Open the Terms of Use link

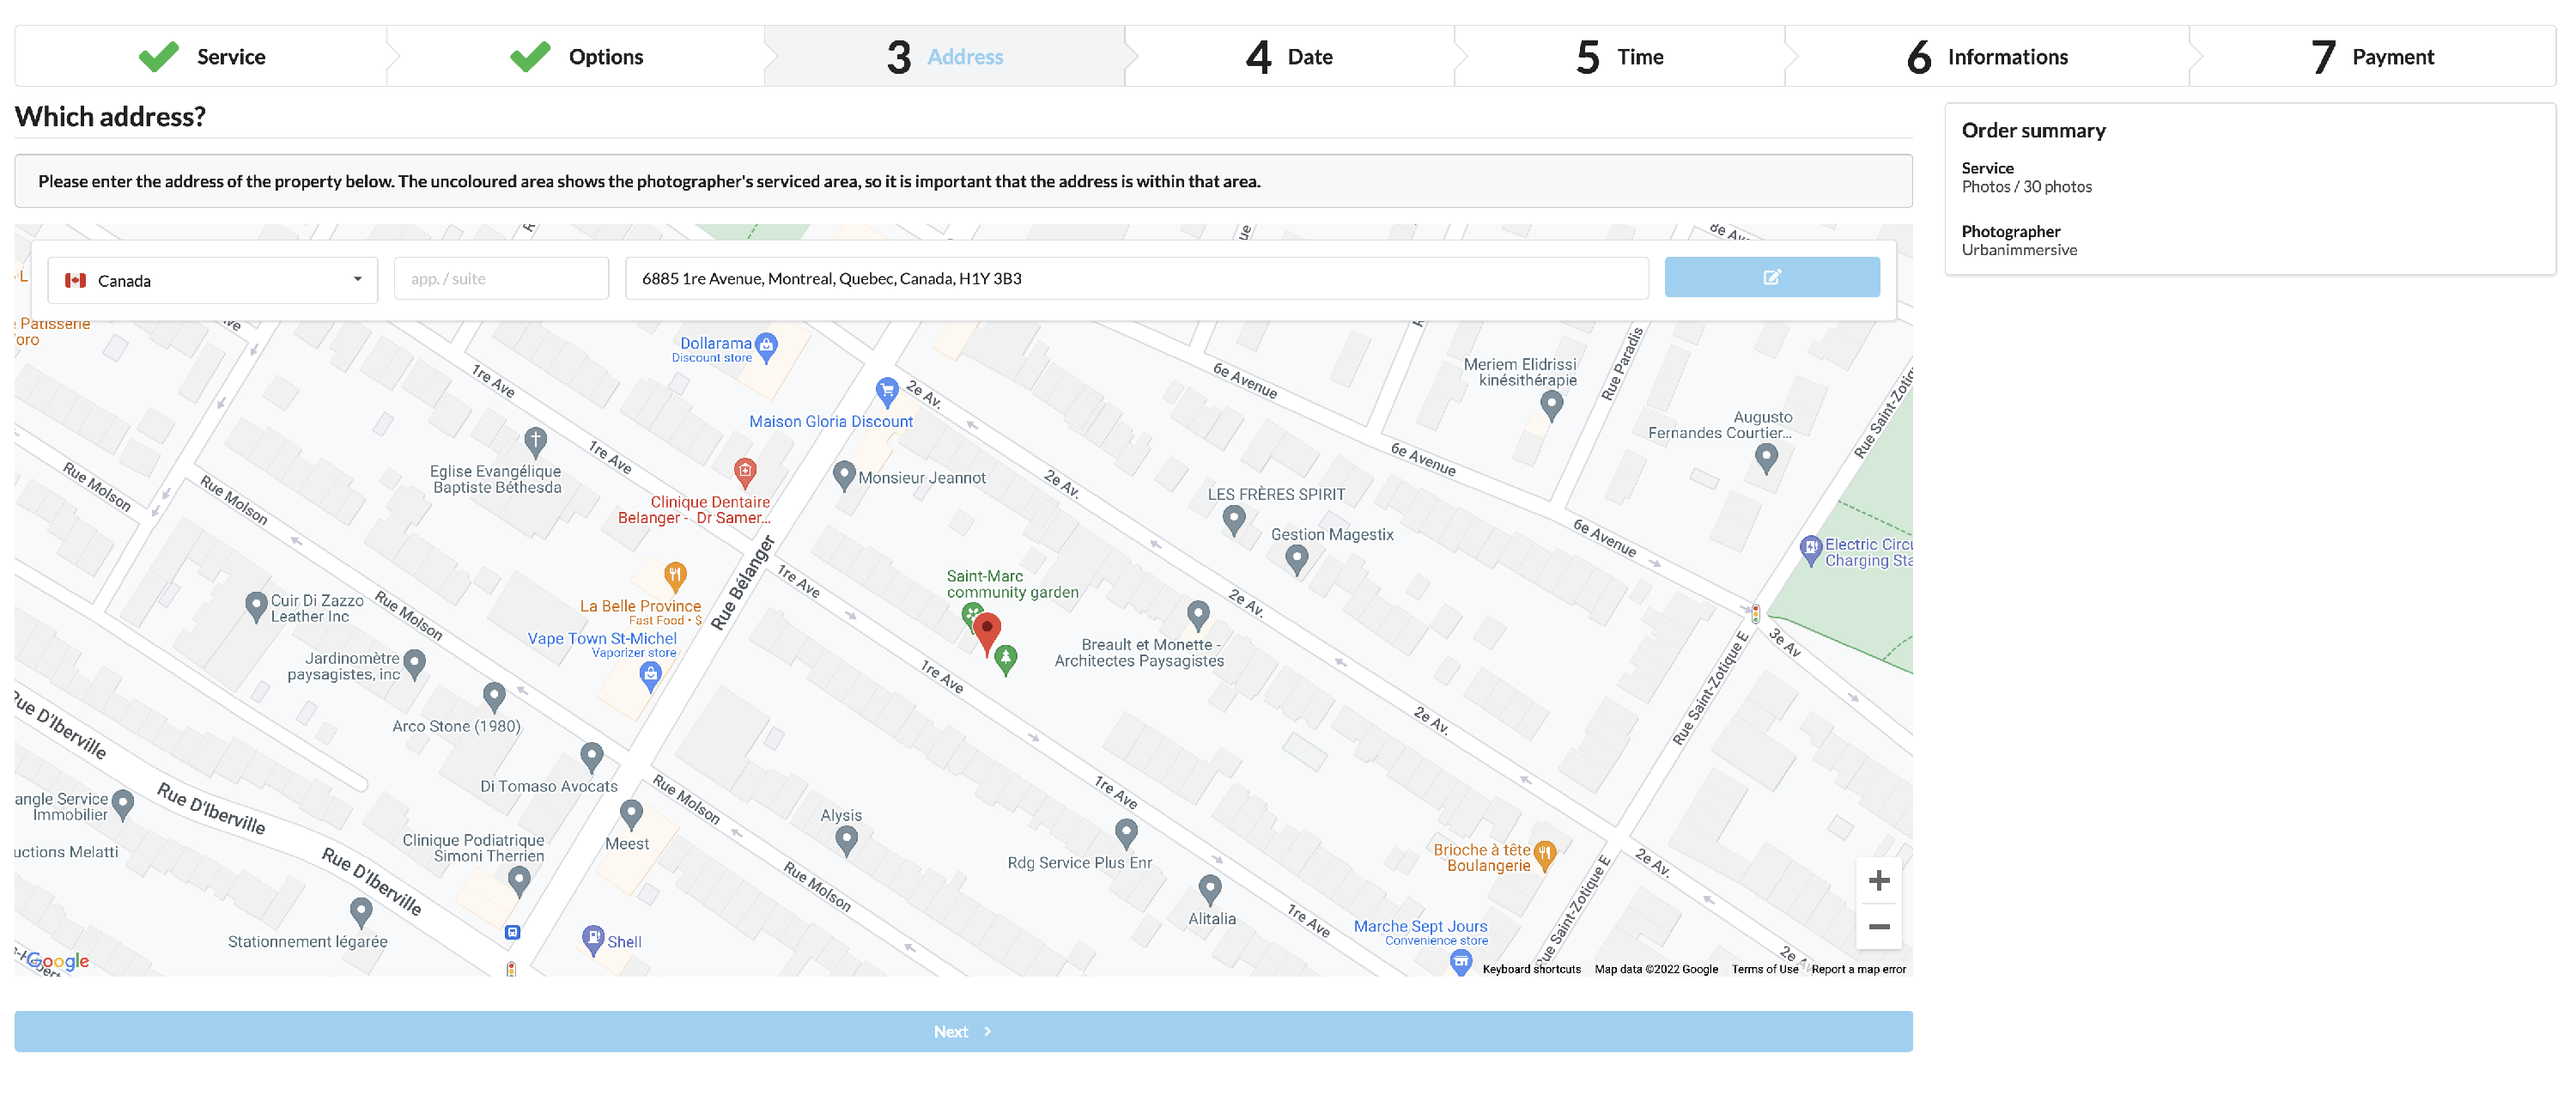pos(1764,969)
